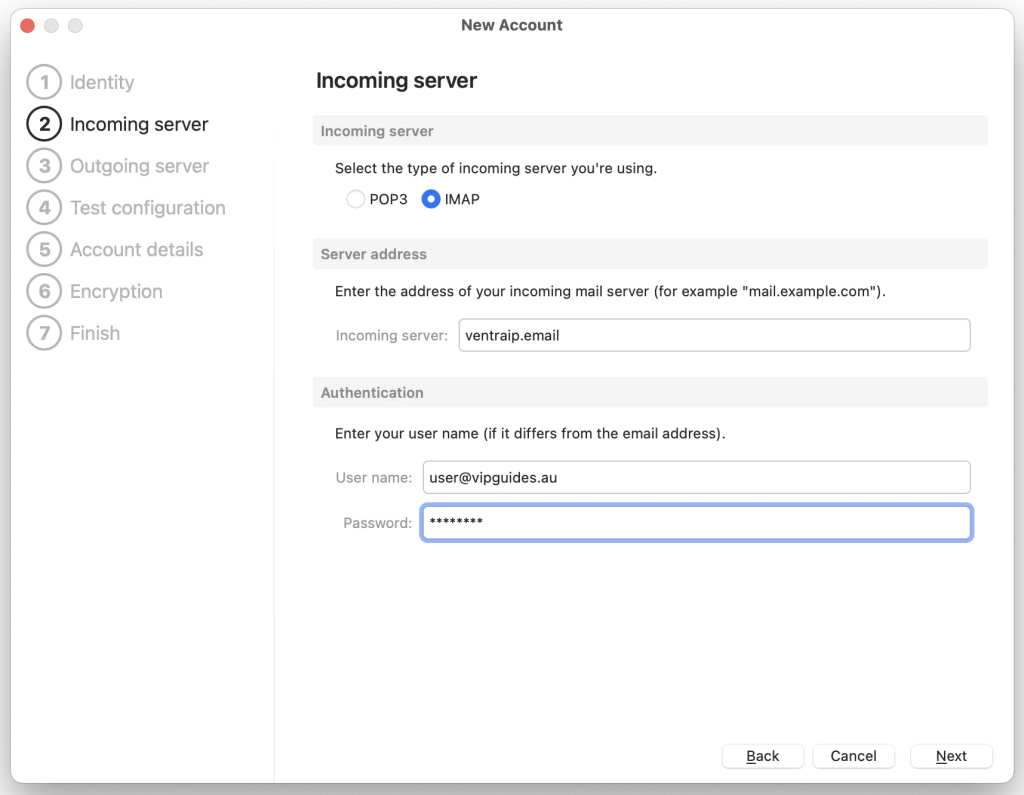Click the step 6 Encryption circle icon
Image resolution: width=1024 pixels, height=795 pixels.
[44, 291]
